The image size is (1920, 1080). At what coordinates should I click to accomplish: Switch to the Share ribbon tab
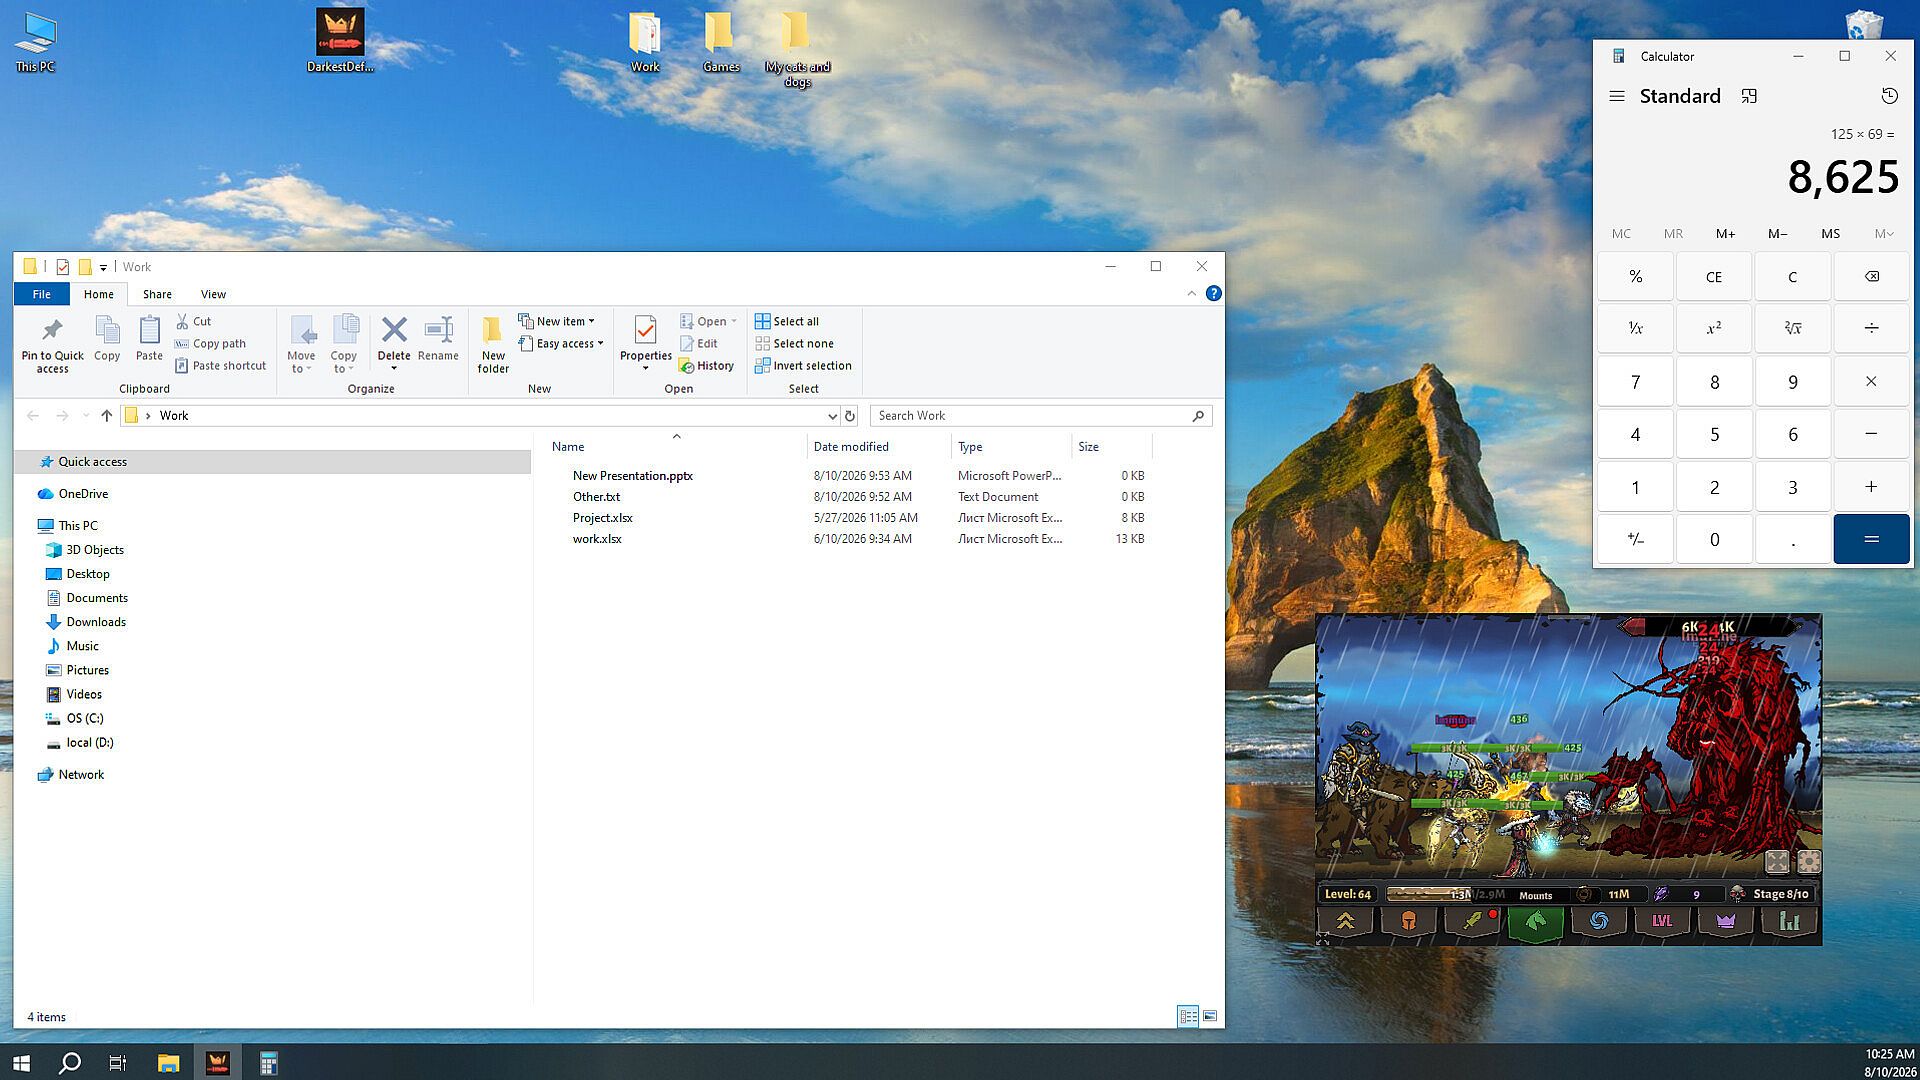157,294
